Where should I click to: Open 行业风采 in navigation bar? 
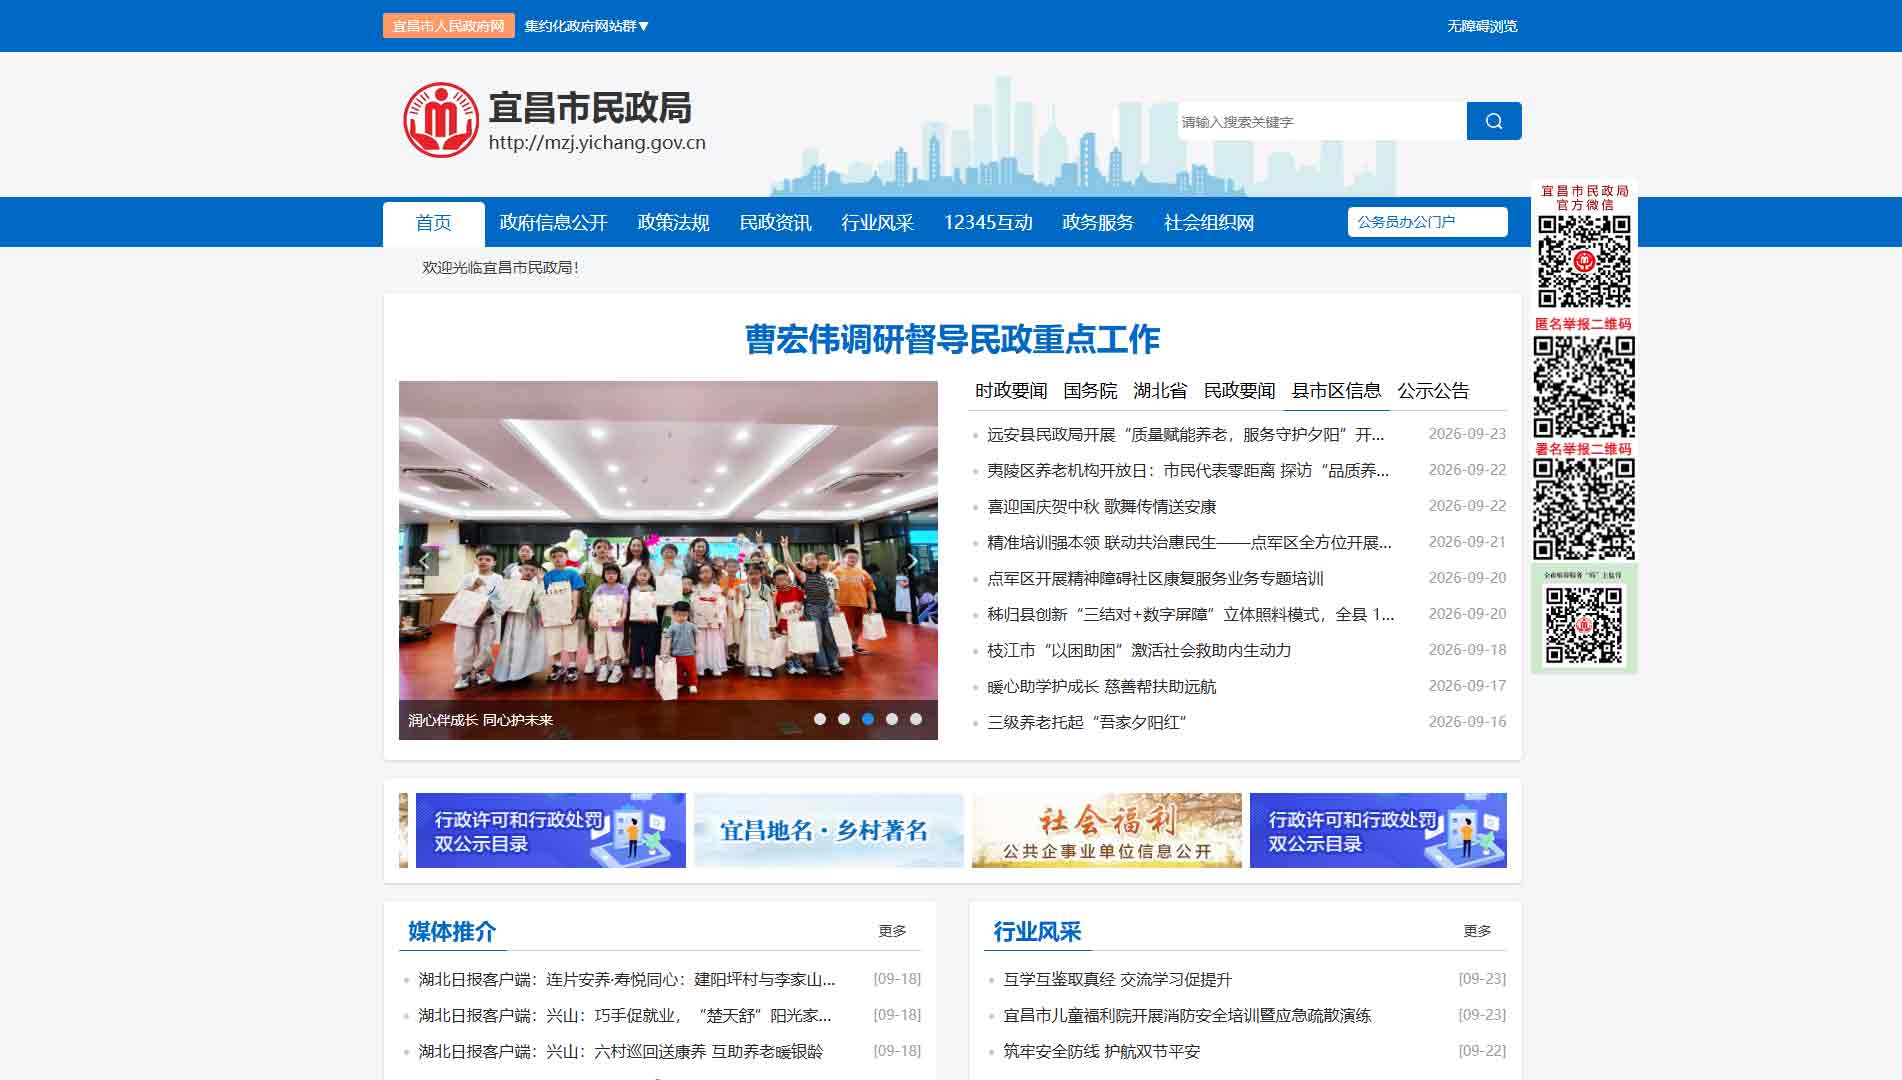(877, 223)
